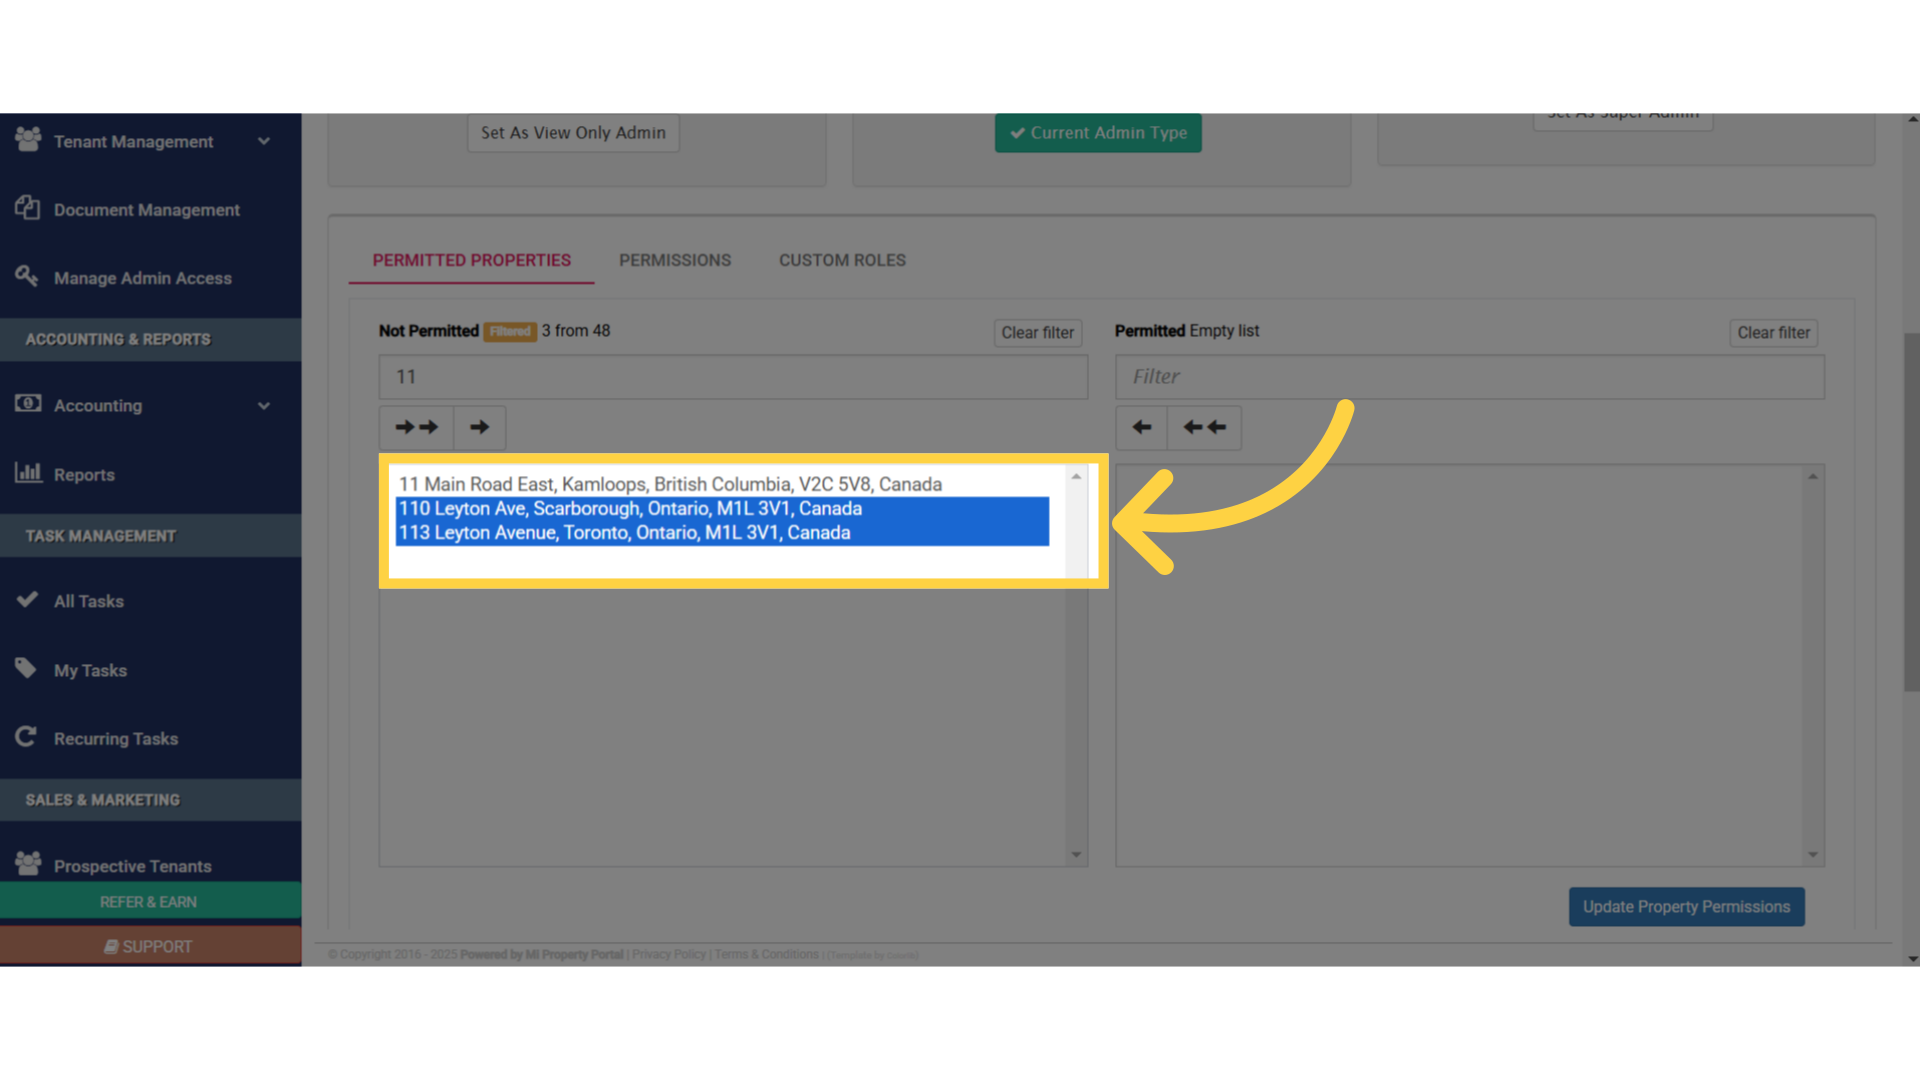Click the Recurring Tasks refresh icon
This screenshot has height=1080, width=1920.
(27, 737)
